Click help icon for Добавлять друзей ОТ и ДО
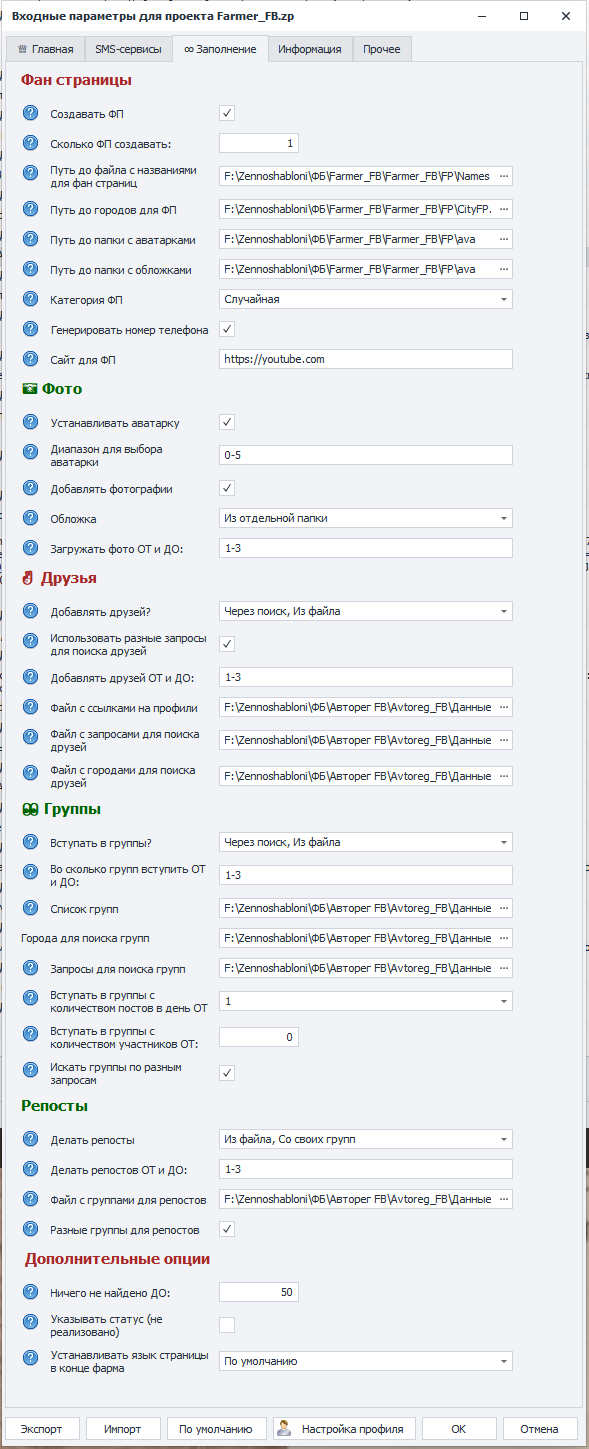The width and height of the screenshot is (589, 1449). [x=31, y=678]
